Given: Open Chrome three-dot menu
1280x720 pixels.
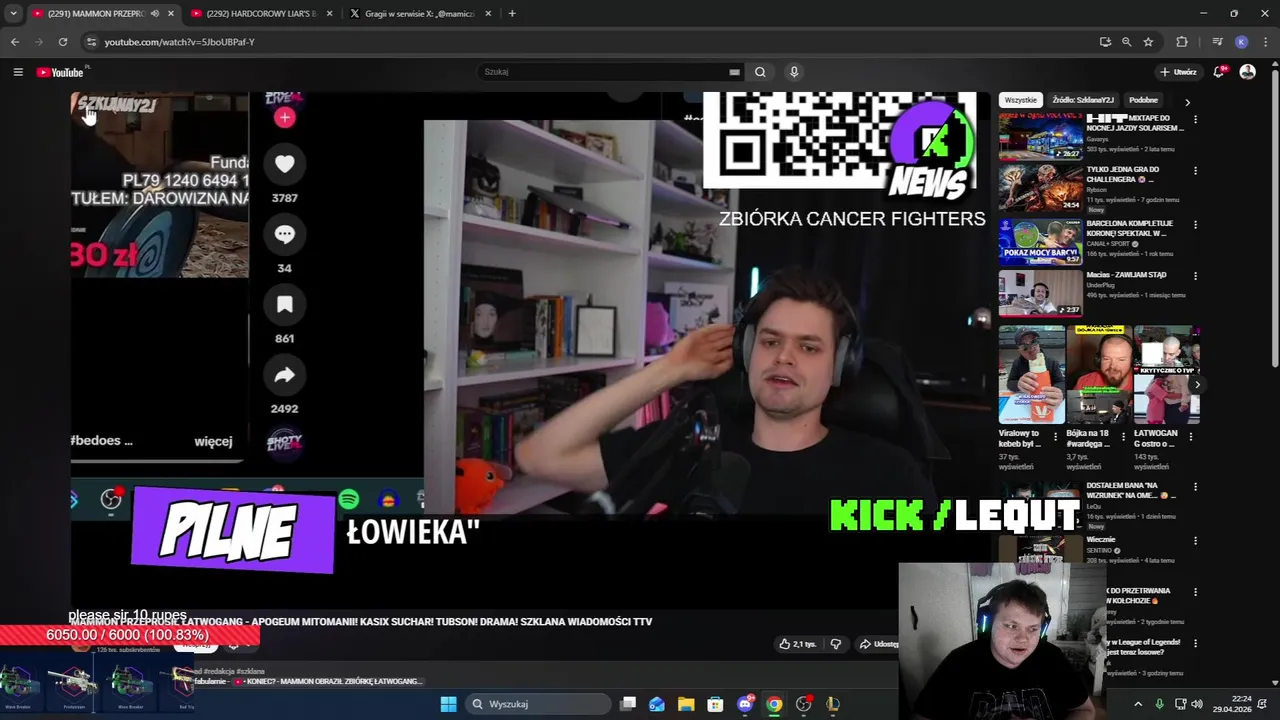Looking at the screenshot, I should coord(1266,42).
